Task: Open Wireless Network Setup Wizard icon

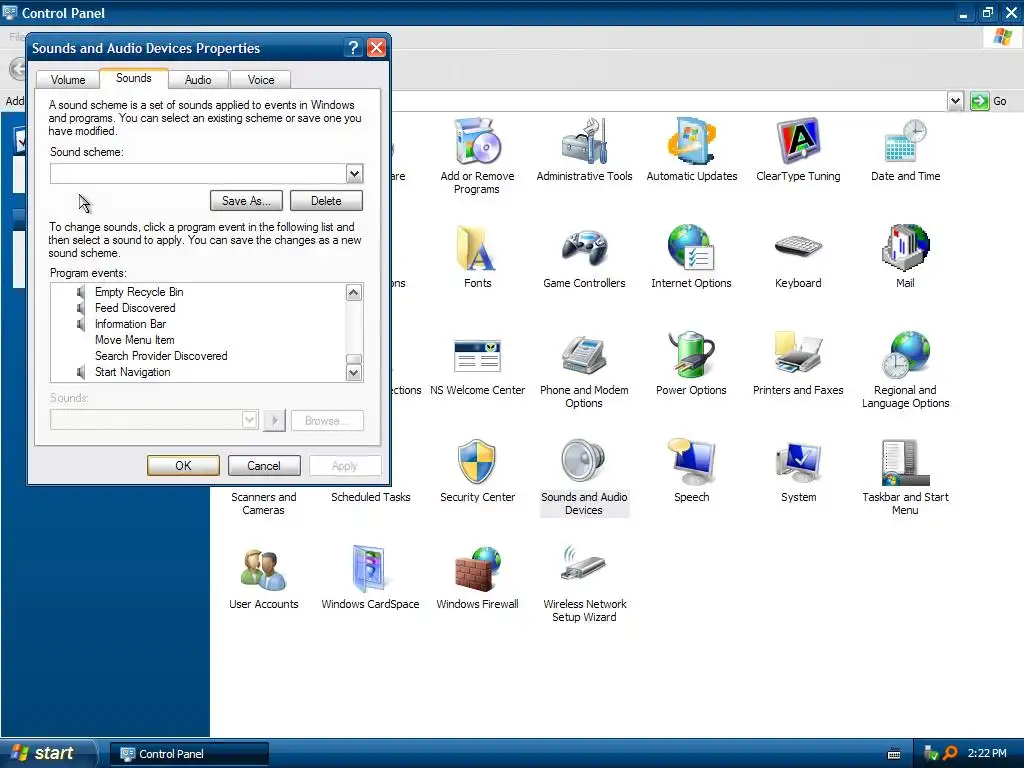Action: [584, 565]
